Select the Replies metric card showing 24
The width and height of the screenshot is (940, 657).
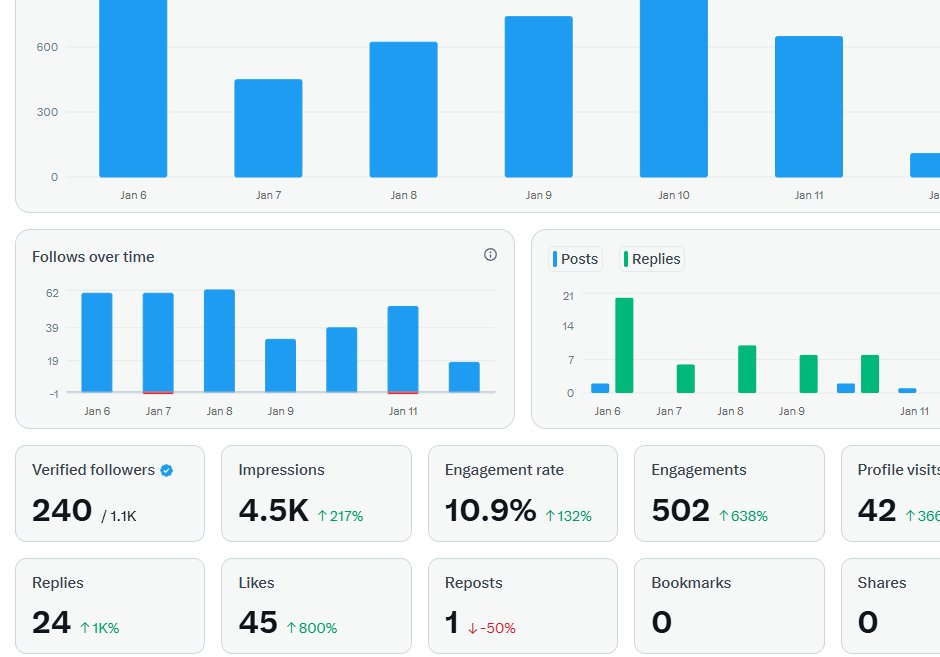coord(110,606)
